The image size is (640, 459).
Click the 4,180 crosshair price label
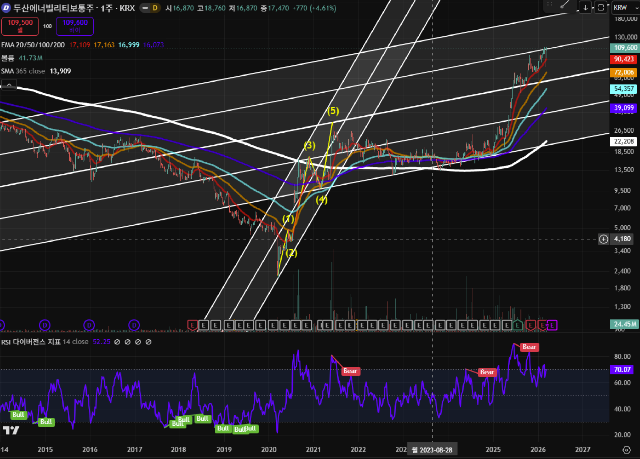coord(623,239)
